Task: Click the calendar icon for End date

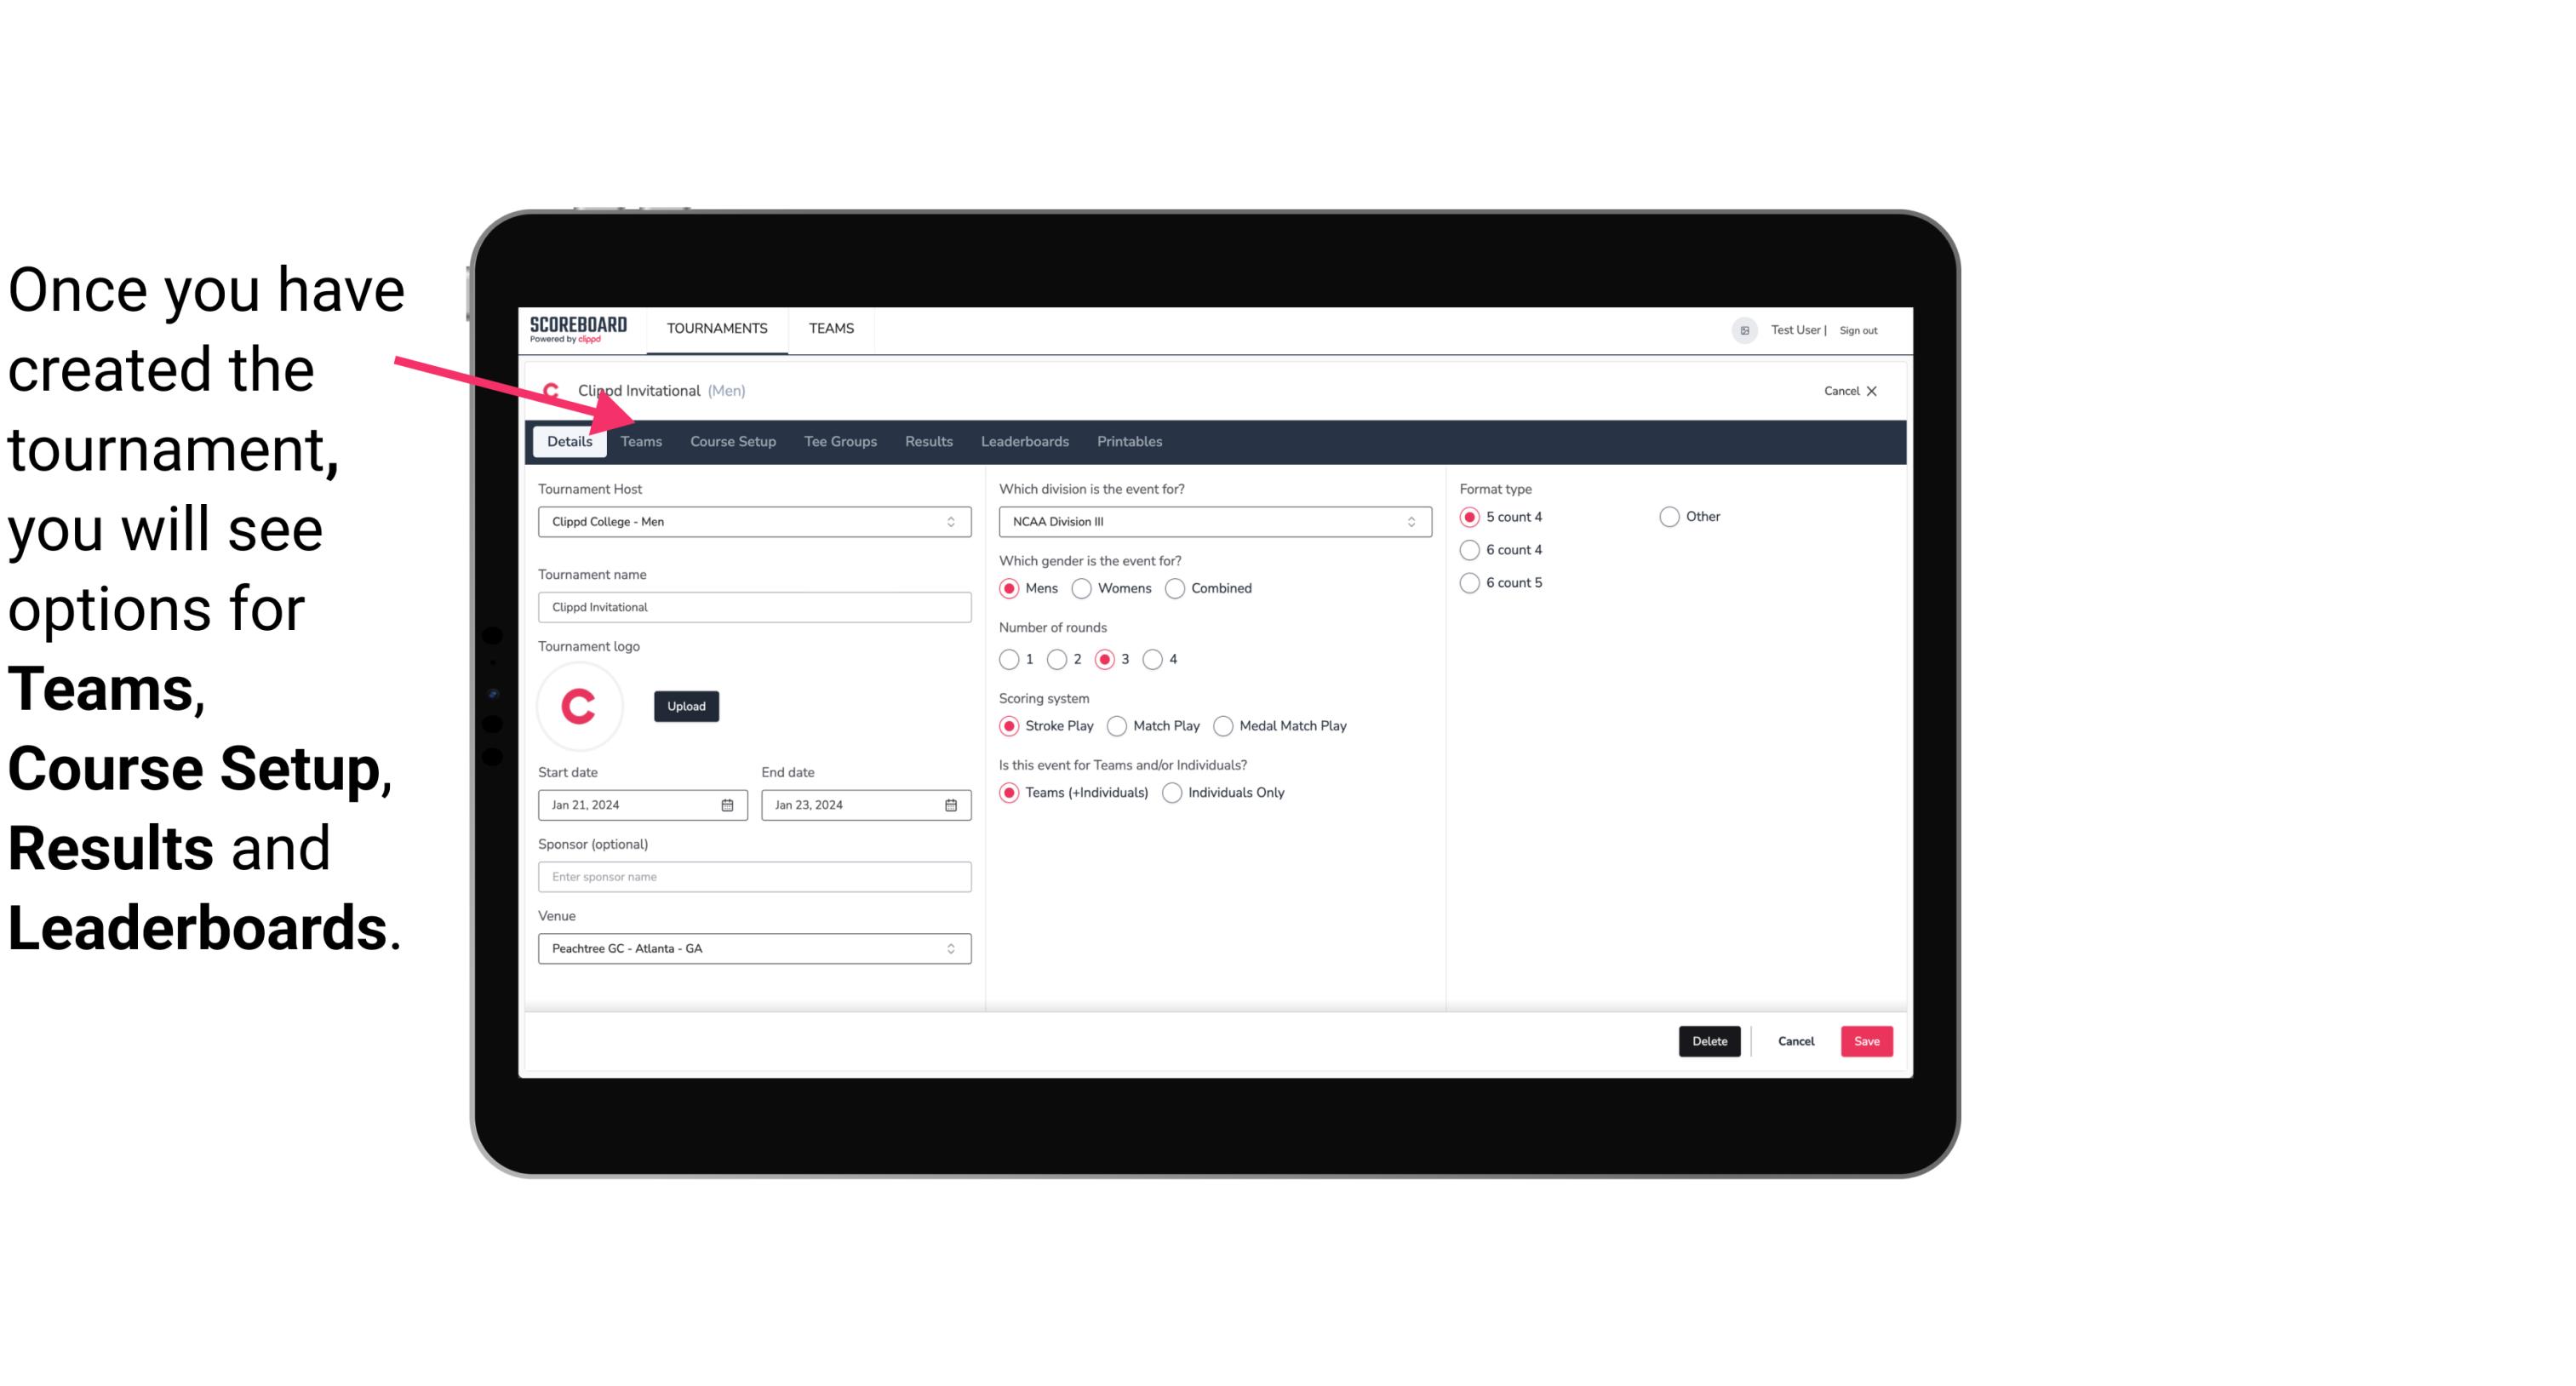Action: [952, 805]
